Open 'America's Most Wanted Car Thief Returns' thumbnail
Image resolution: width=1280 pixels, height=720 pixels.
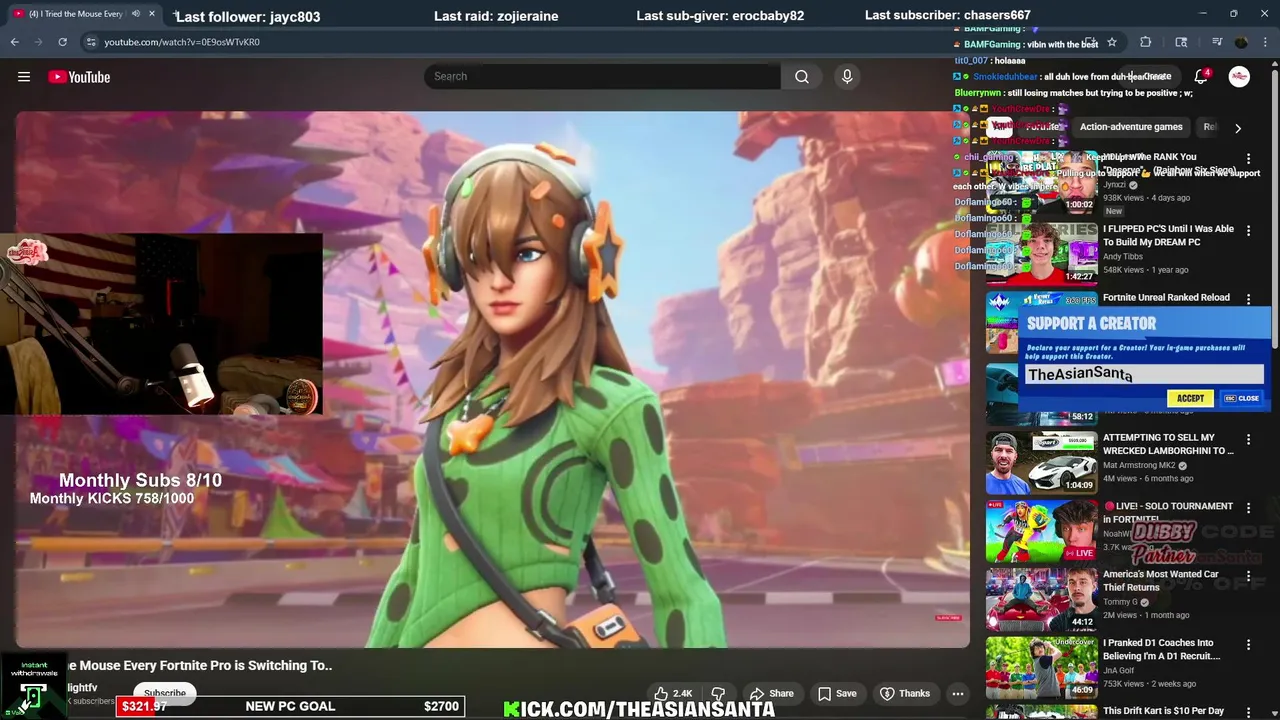coord(1042,599)
